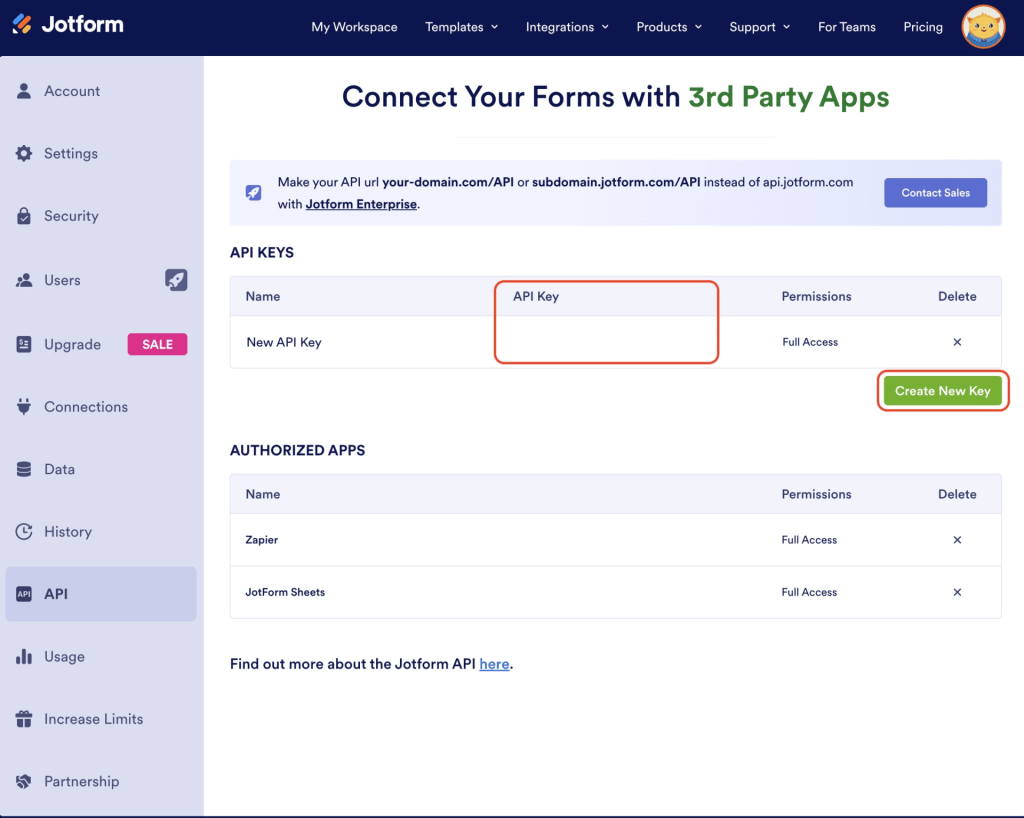The image size is (1024, 818).
Task: Open the Jotform Enterprise link
Action: coord(361,204)
